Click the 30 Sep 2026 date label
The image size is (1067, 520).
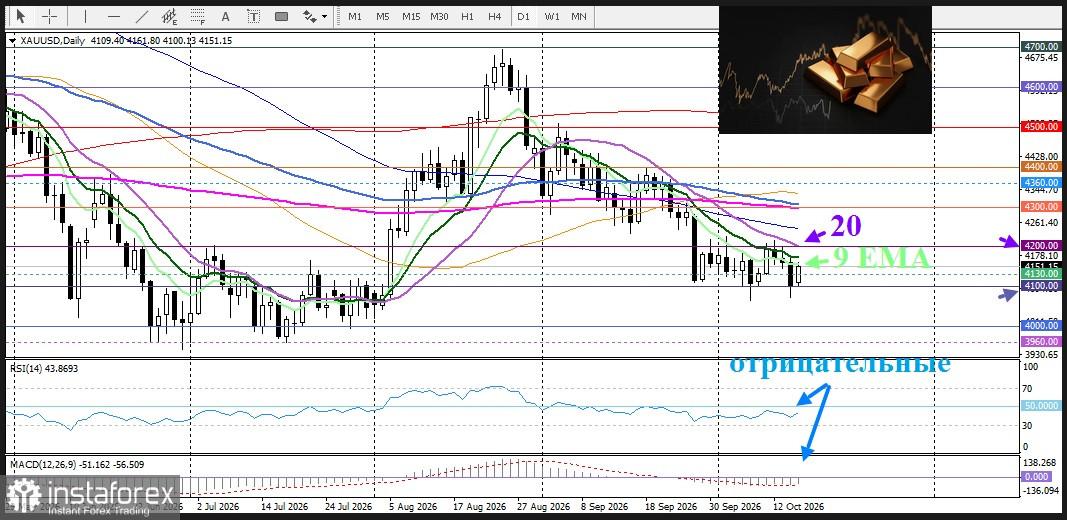click(x=736, y=507)
